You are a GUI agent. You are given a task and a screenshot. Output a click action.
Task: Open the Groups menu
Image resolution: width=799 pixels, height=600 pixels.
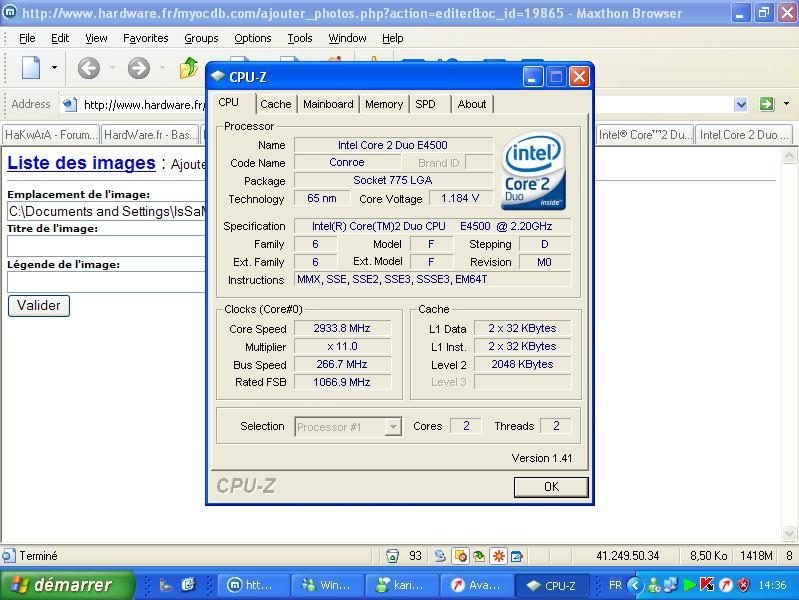point(201,38)
